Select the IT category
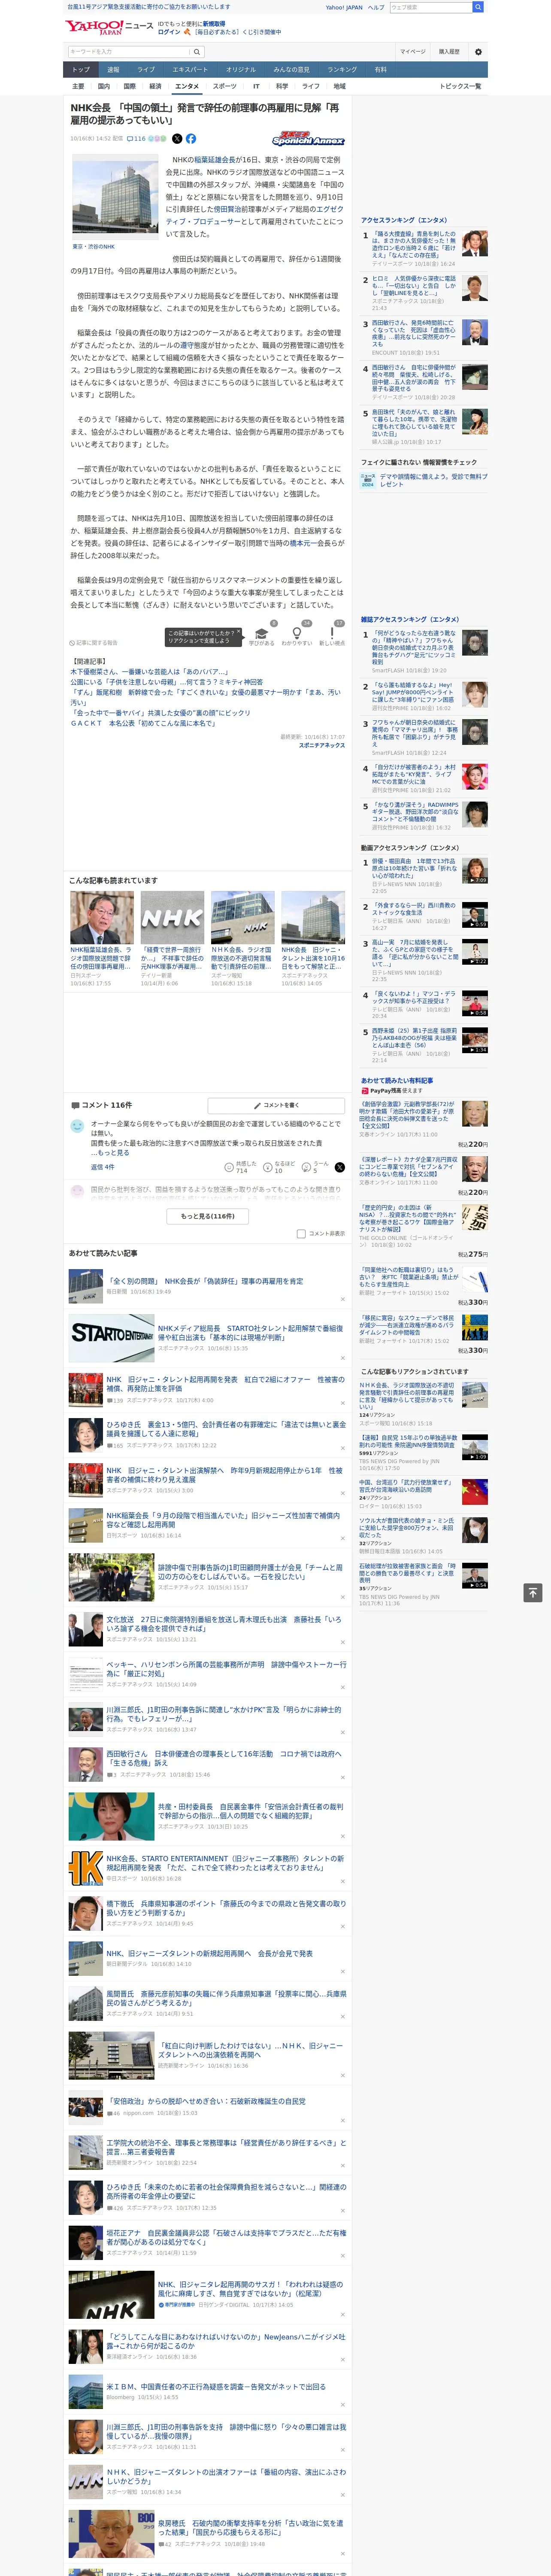This screenshot has height=2576, width=551. point(256,86)
